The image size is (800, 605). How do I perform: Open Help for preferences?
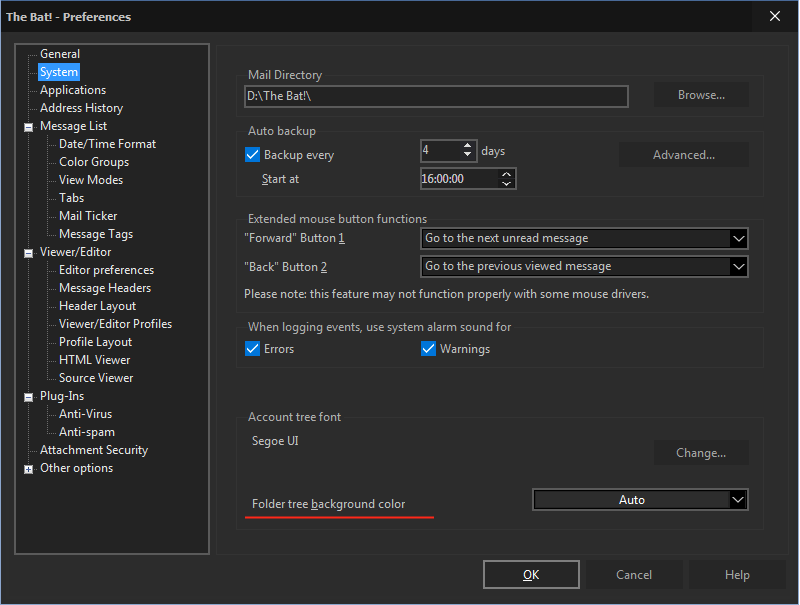[737, 574]
